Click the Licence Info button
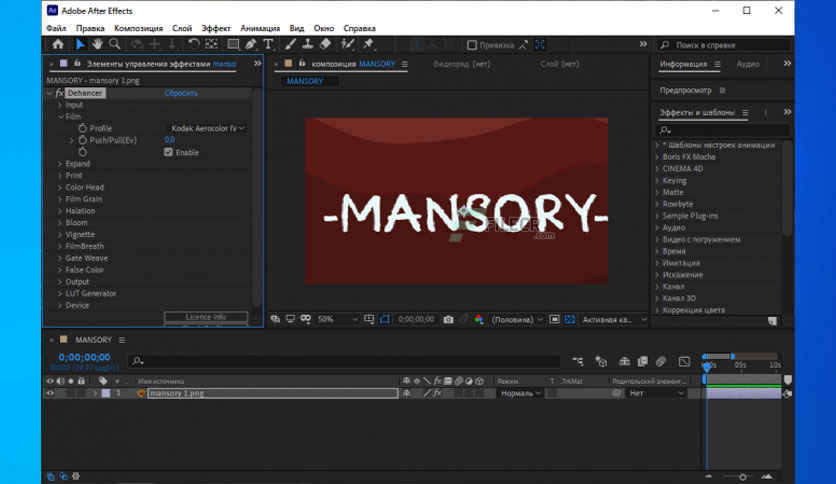Image resolution: width=836 pixels, height=484 pixels. [x=205, y=317]
